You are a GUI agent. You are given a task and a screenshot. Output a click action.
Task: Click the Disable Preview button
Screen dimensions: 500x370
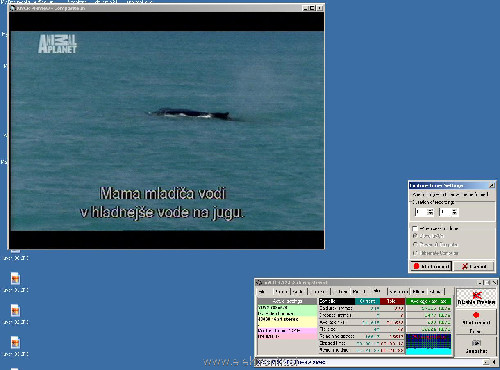pos(476,297)
